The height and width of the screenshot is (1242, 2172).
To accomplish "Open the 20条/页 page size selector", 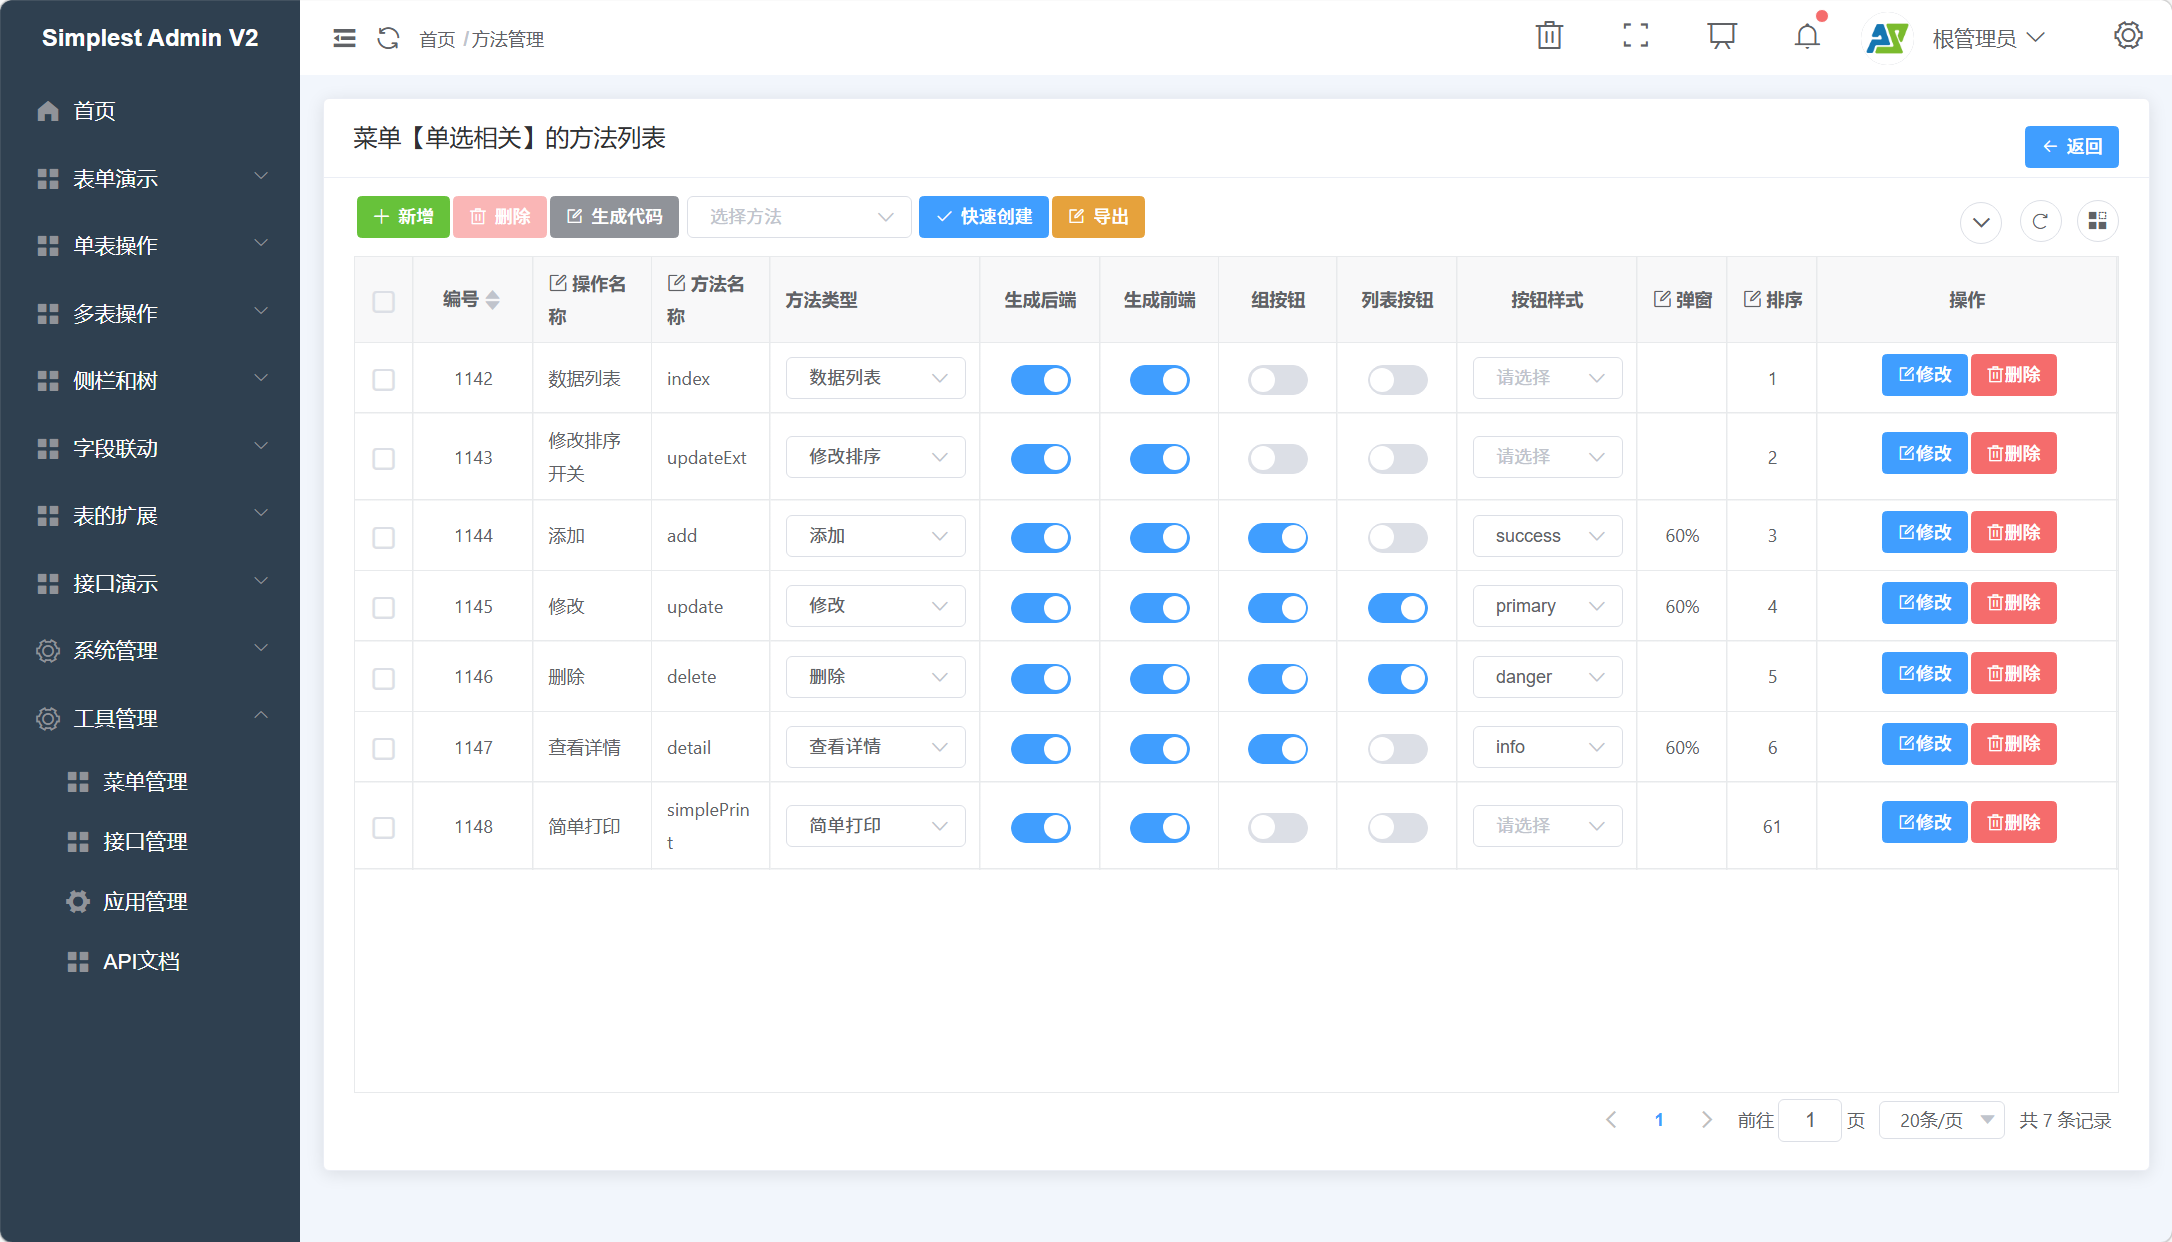I will [x=1940, y=1120].
